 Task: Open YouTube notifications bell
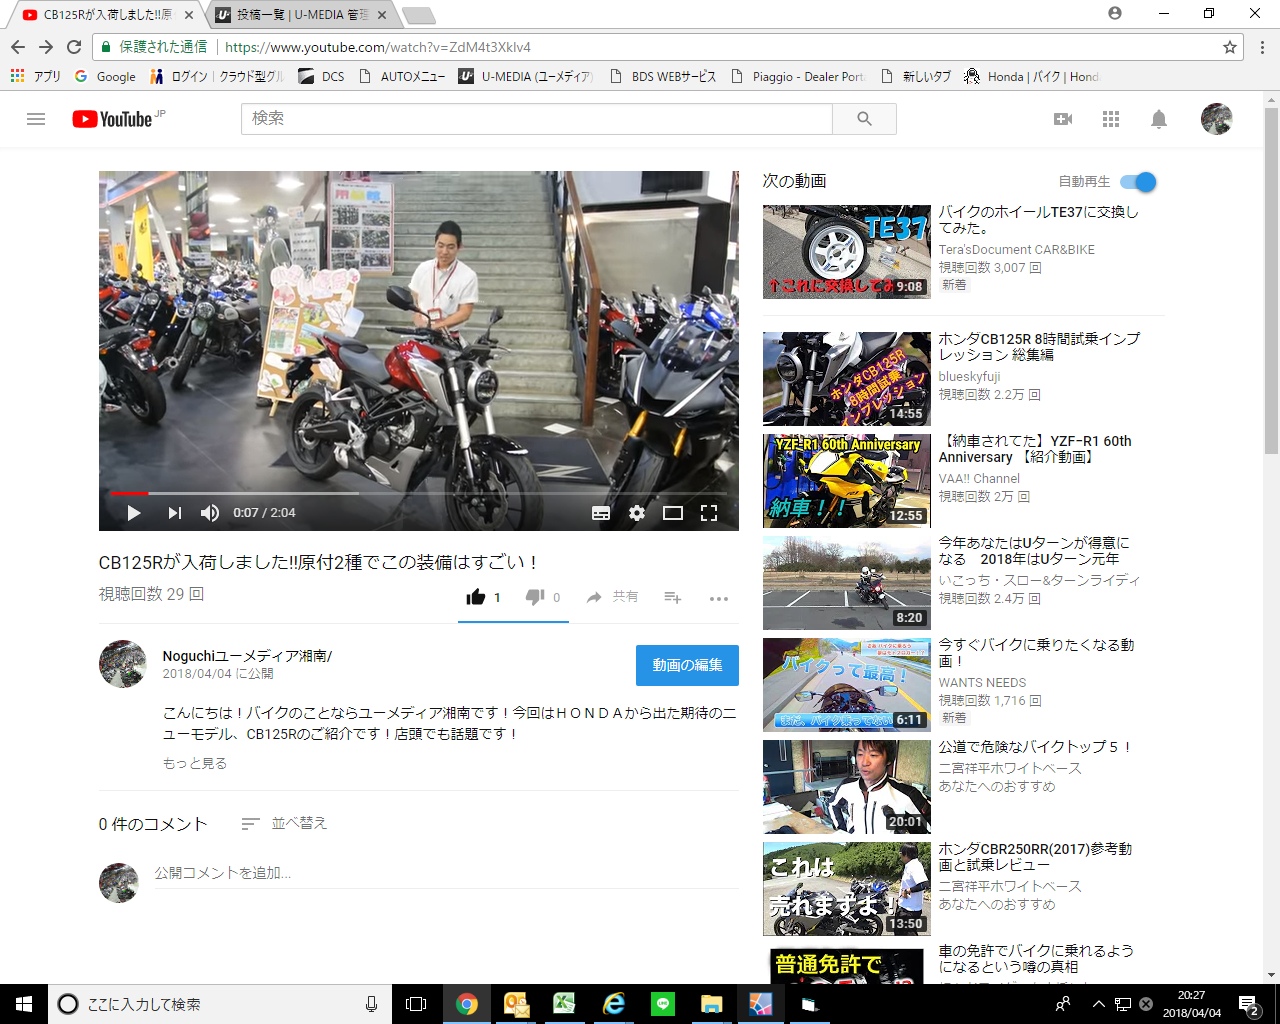(x=1159, y=119)
